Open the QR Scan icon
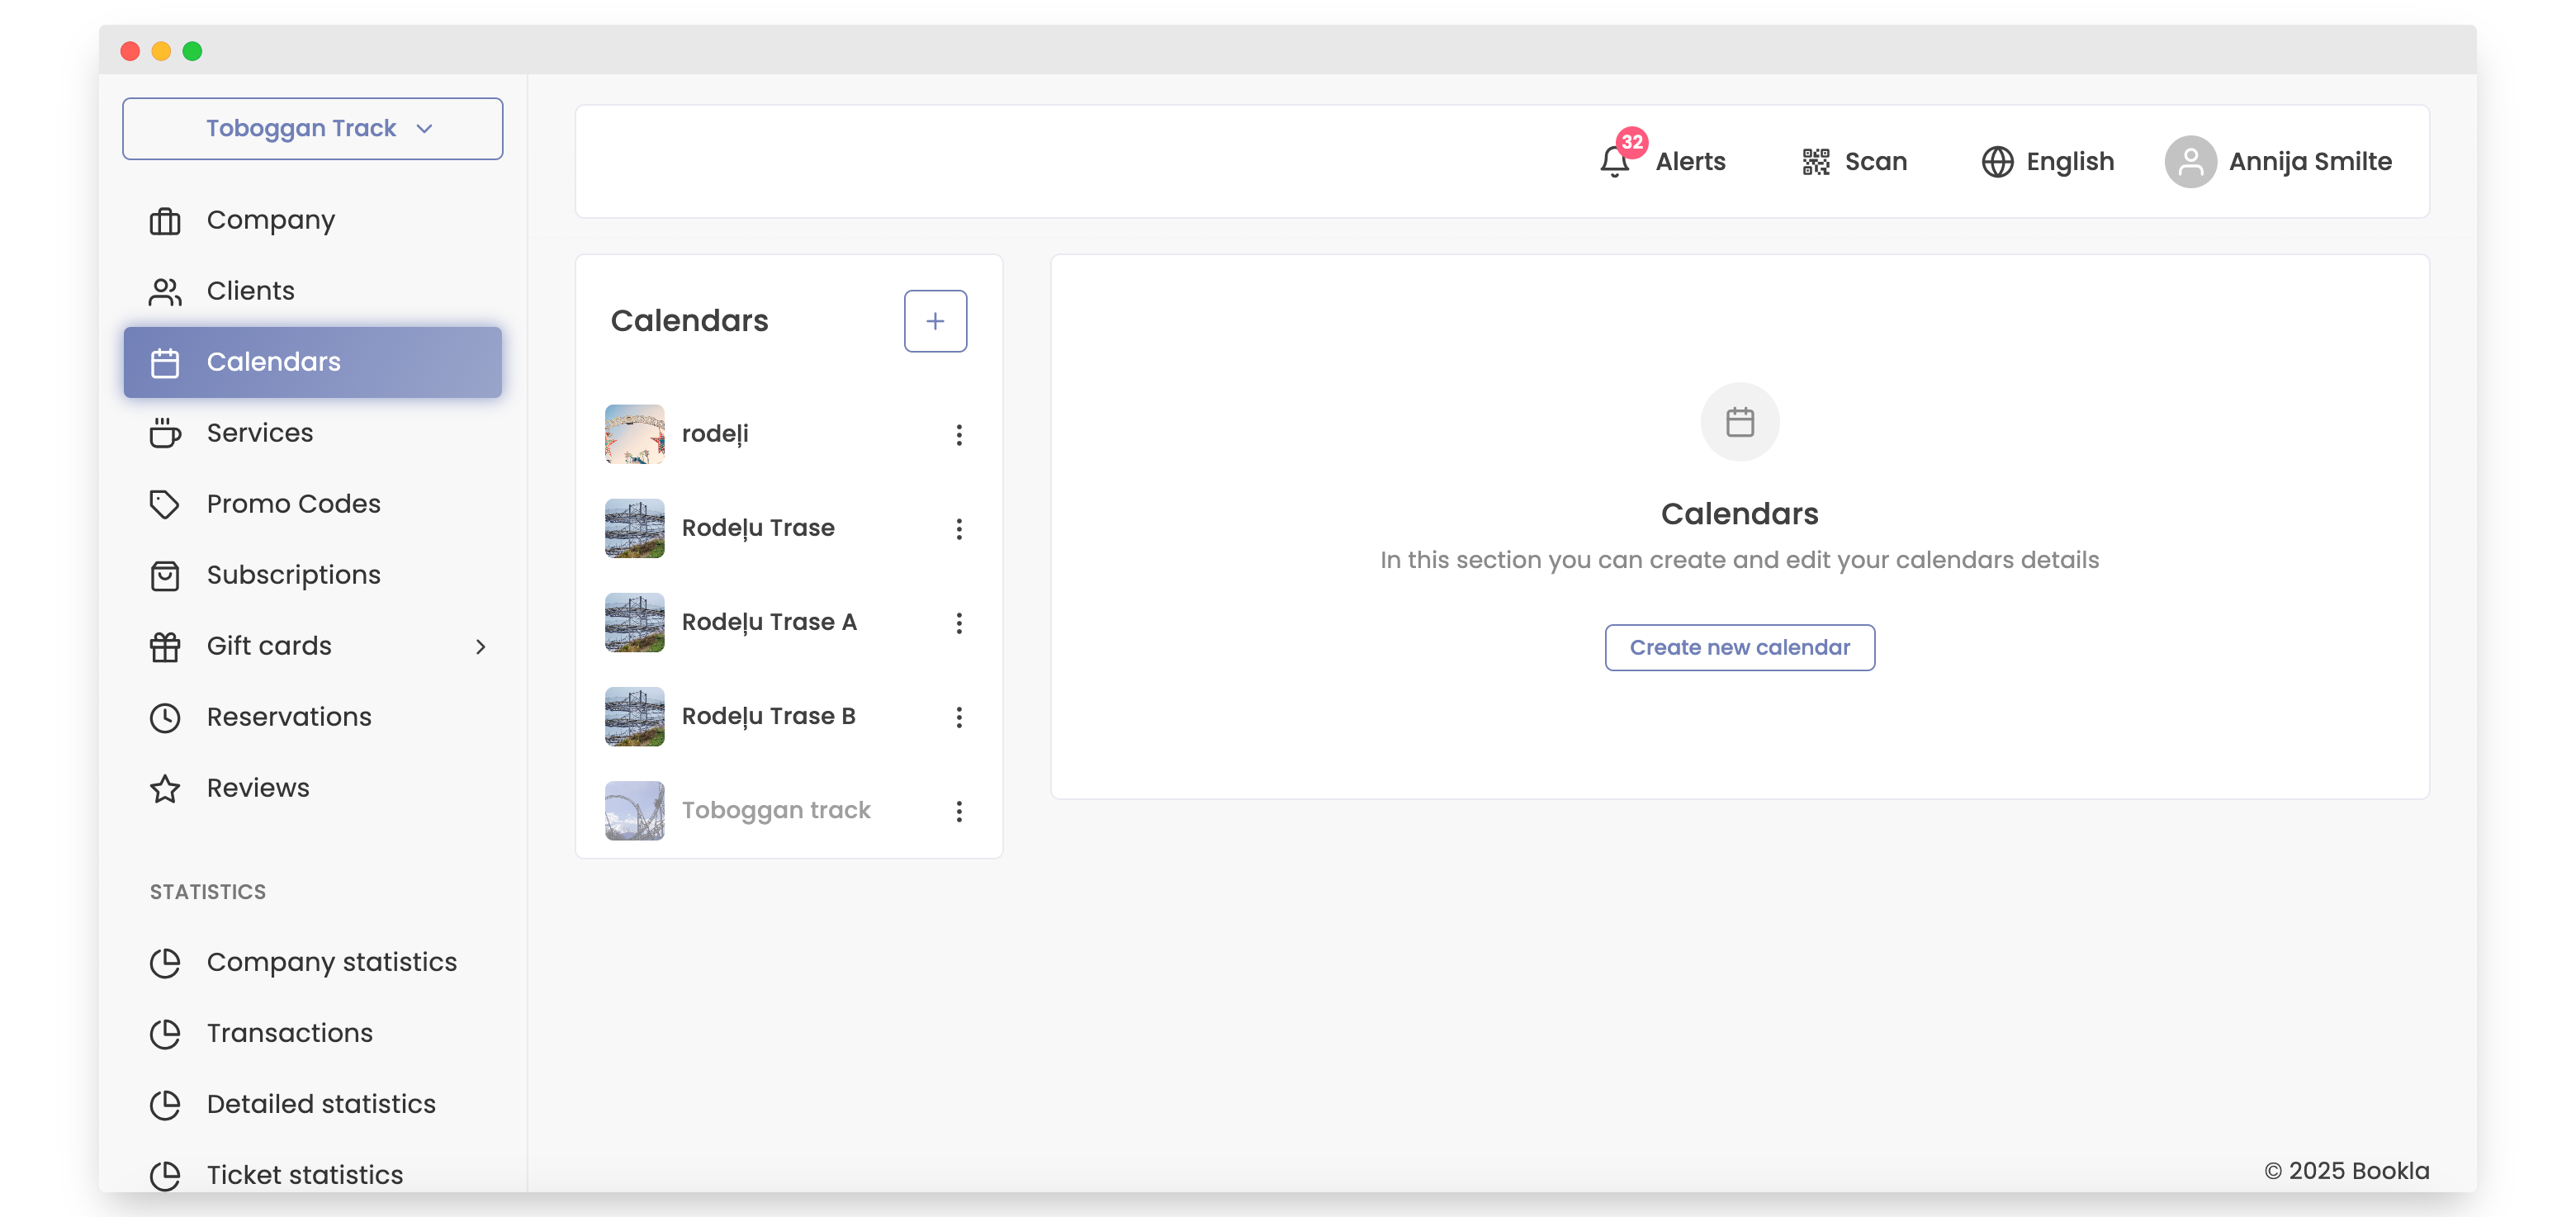 click(1816, 161)
